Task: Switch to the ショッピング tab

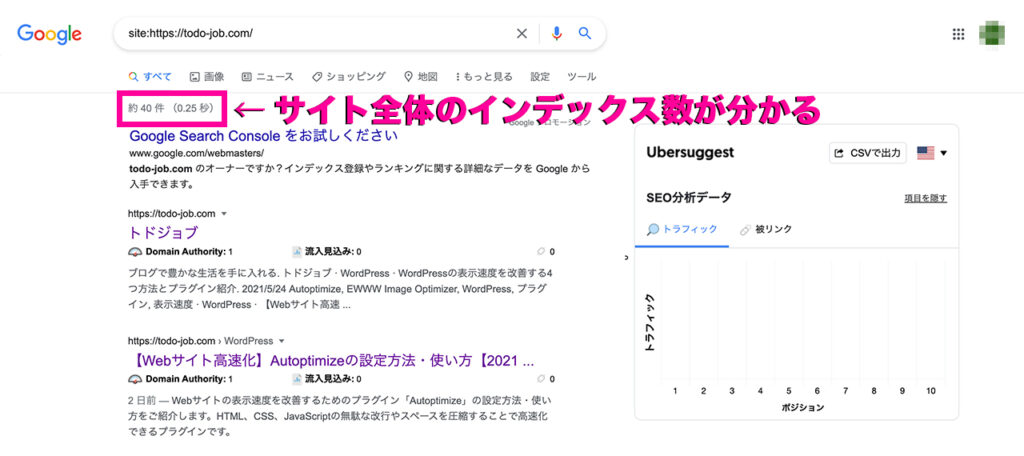Action: coord(349,76)
